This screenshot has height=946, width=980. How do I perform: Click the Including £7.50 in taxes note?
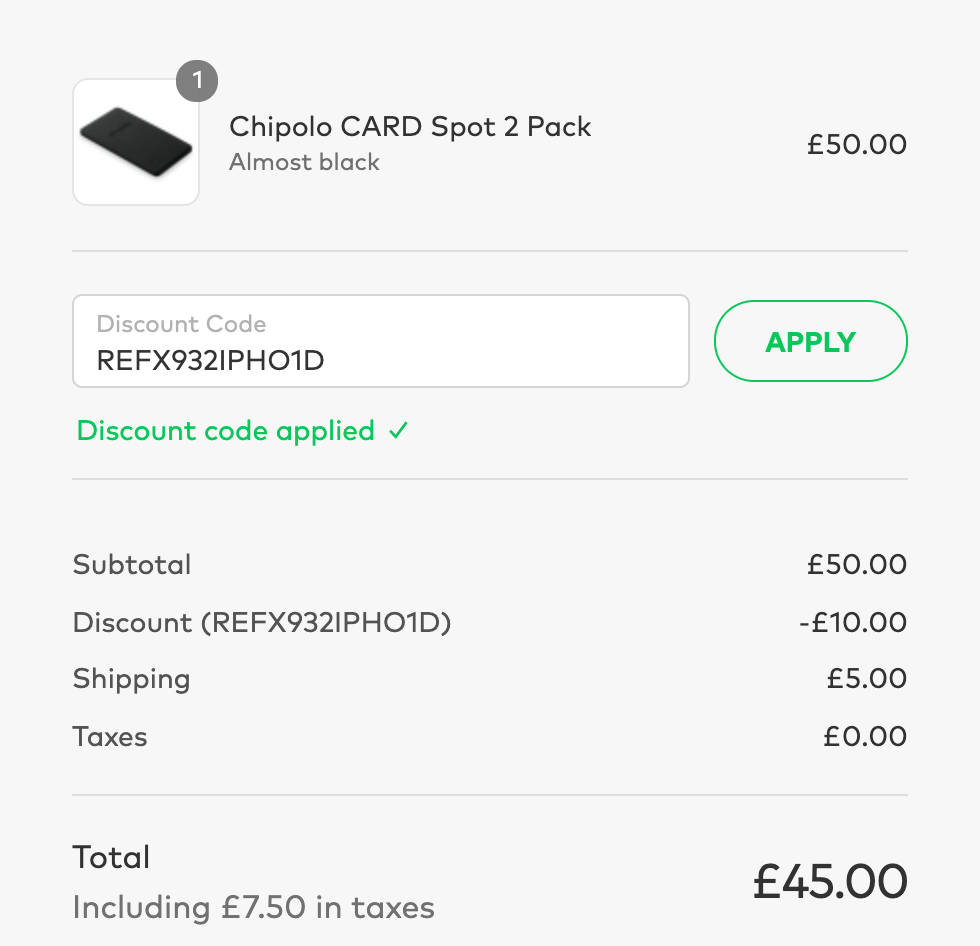coord(253,908)
